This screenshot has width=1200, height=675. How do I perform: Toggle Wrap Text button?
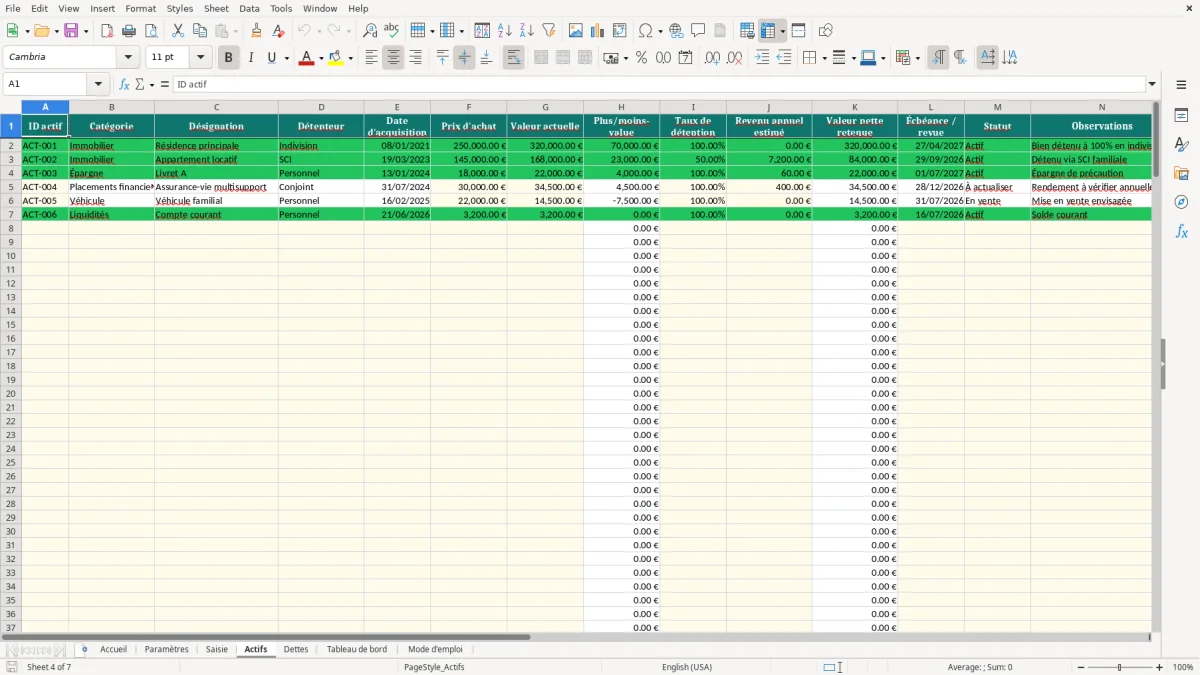513,58
